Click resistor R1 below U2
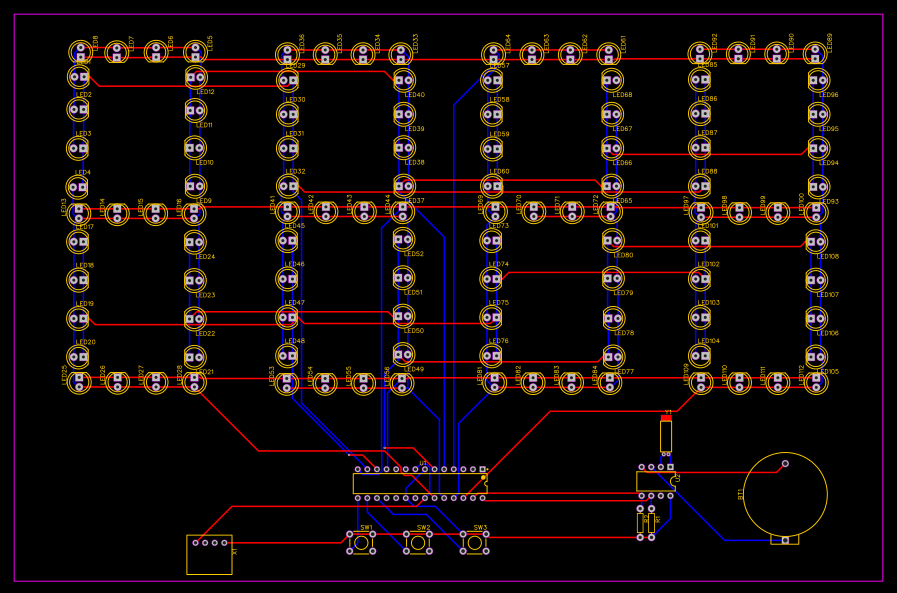The width and height of the screenshot is (897, 593). coord(650,521)
